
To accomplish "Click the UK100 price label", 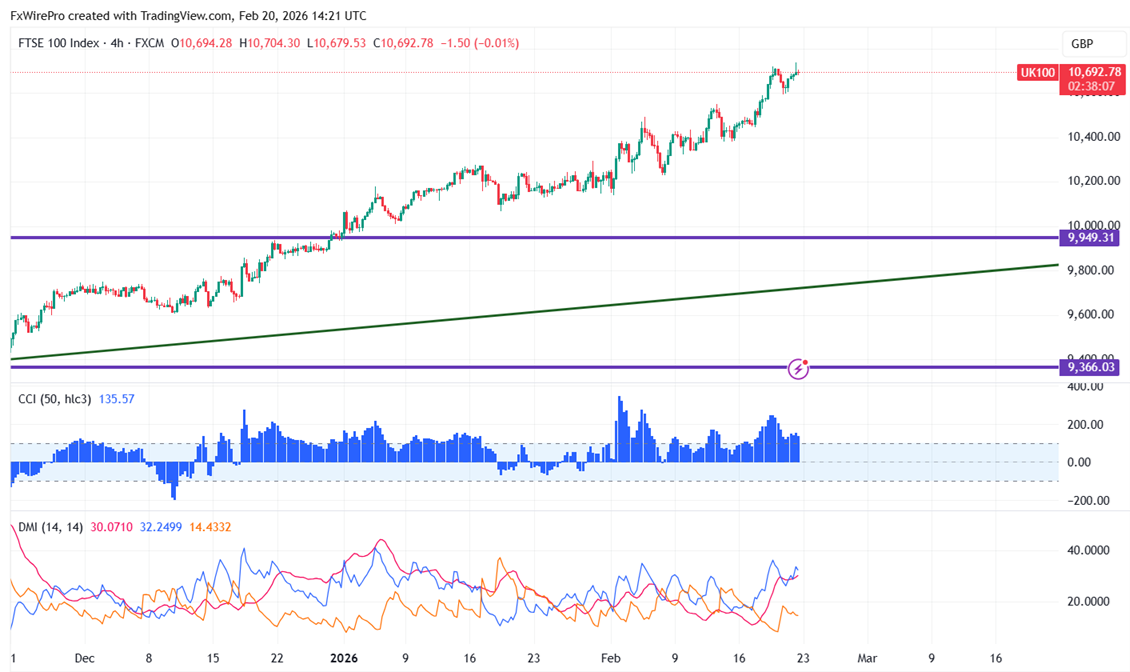I will pyautogui.click(x=1037, y=72).
